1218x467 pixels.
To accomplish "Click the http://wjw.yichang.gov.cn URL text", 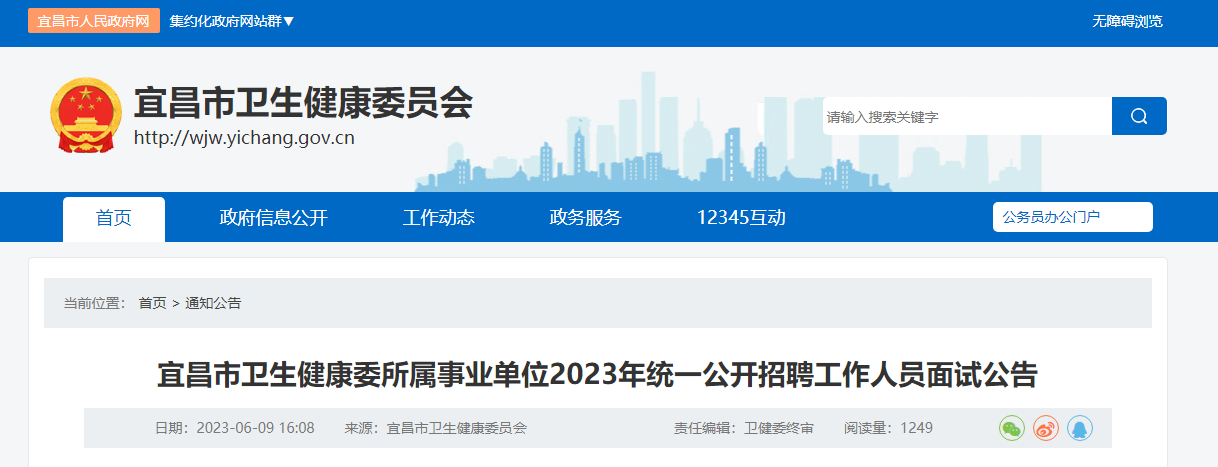I will pos(244,138).
